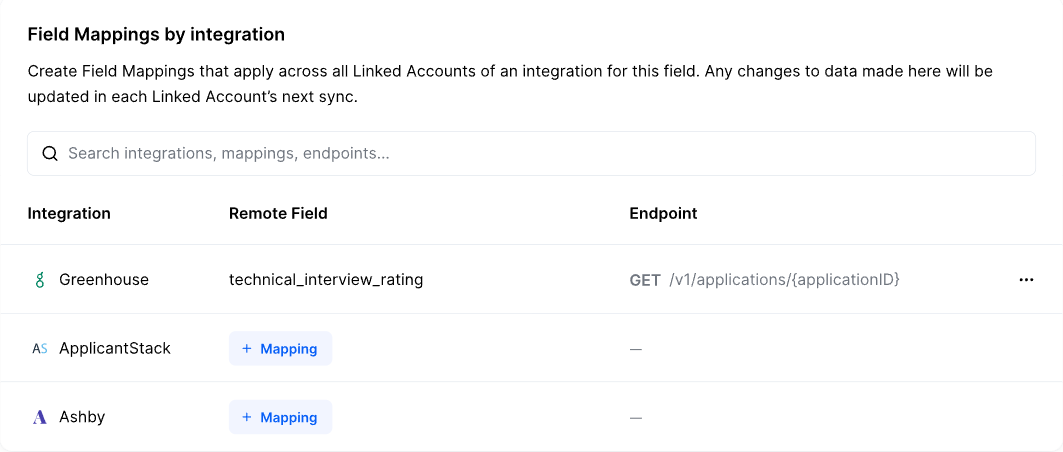The height and width of the screenshot is (452, 1063).
Task: Click the magnifying glass search icon
Action: point(49,154)
